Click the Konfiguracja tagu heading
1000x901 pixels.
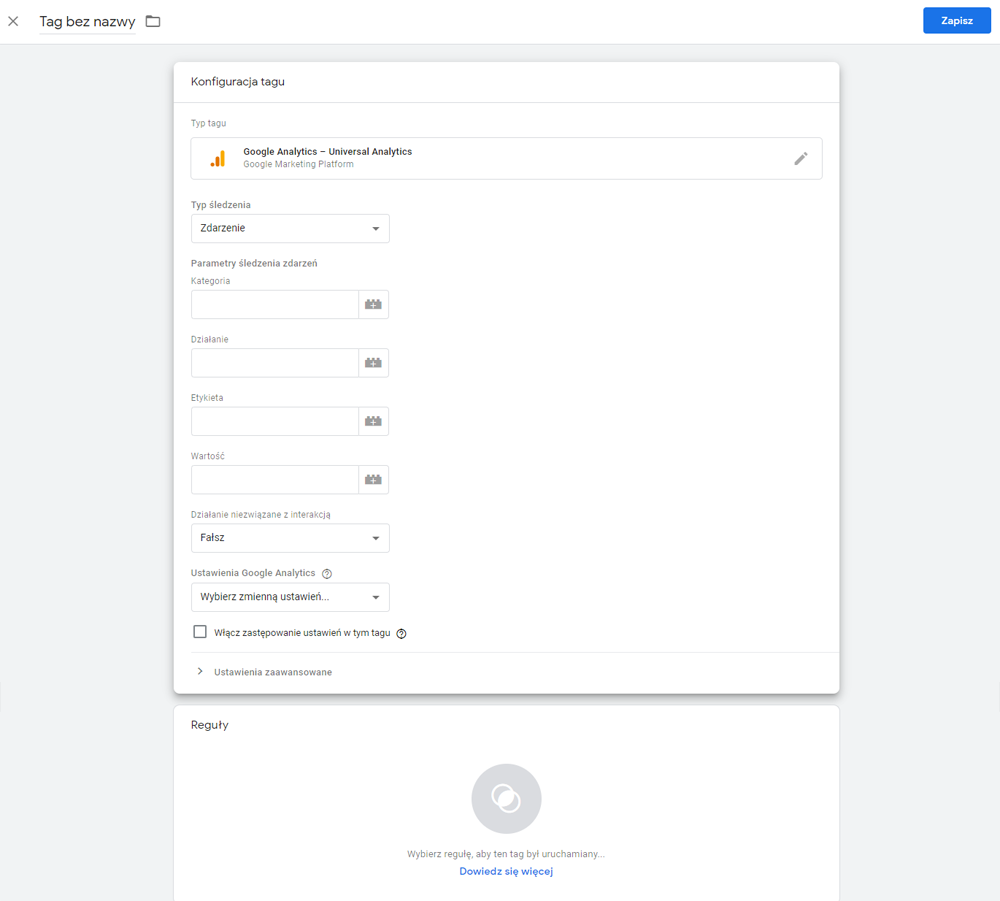[238, 82]
